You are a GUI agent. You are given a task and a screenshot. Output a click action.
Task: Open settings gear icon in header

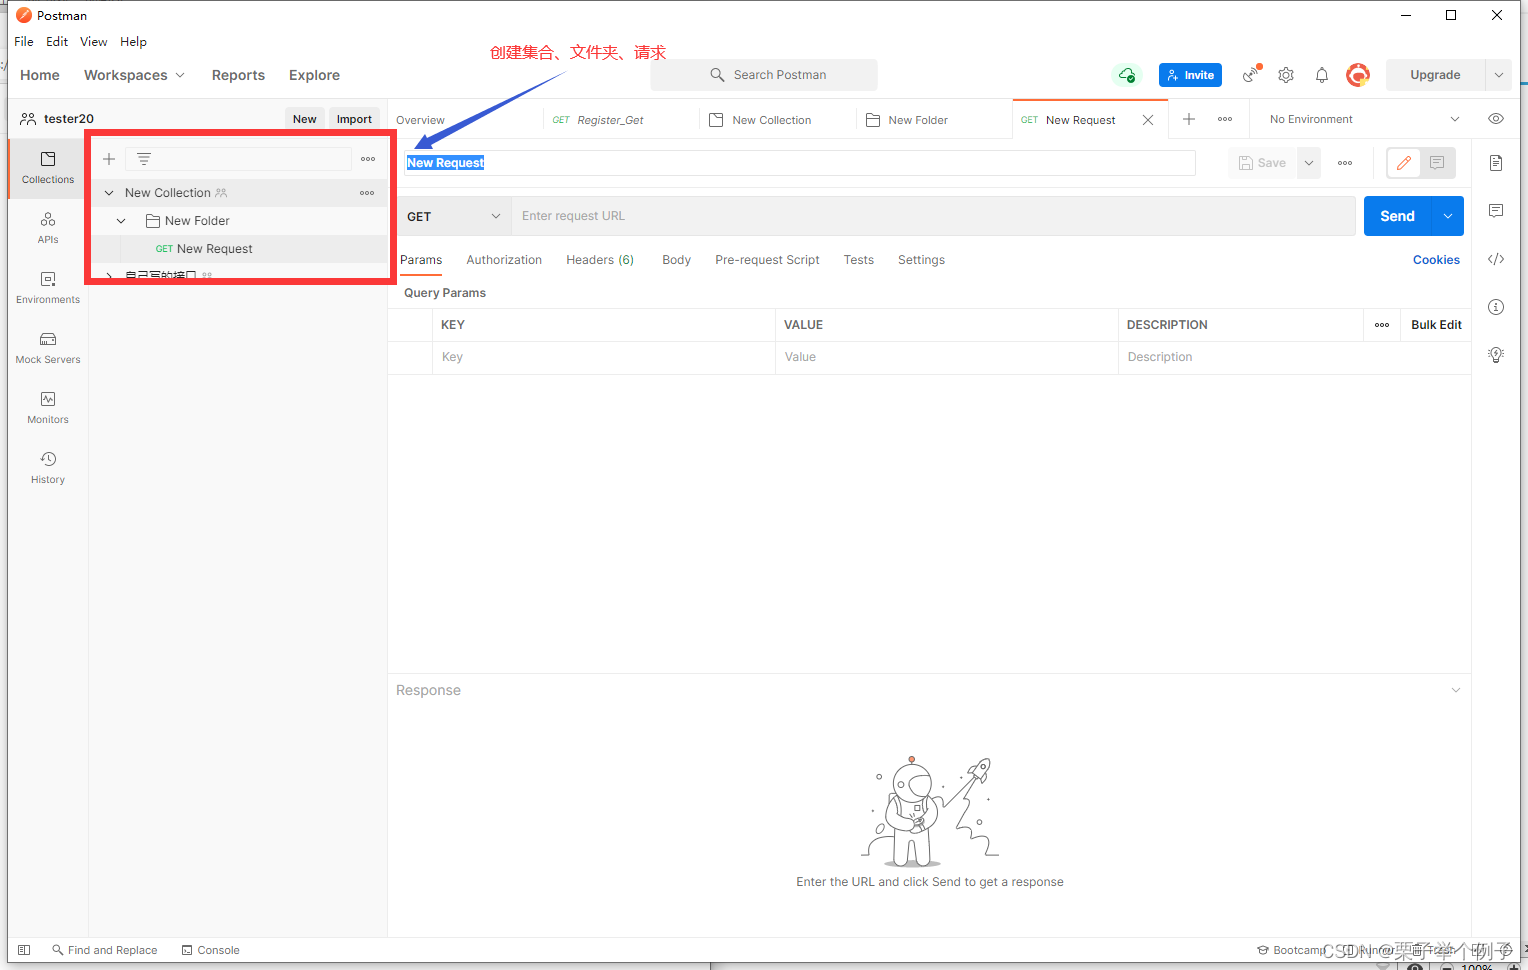(1286, 75)
